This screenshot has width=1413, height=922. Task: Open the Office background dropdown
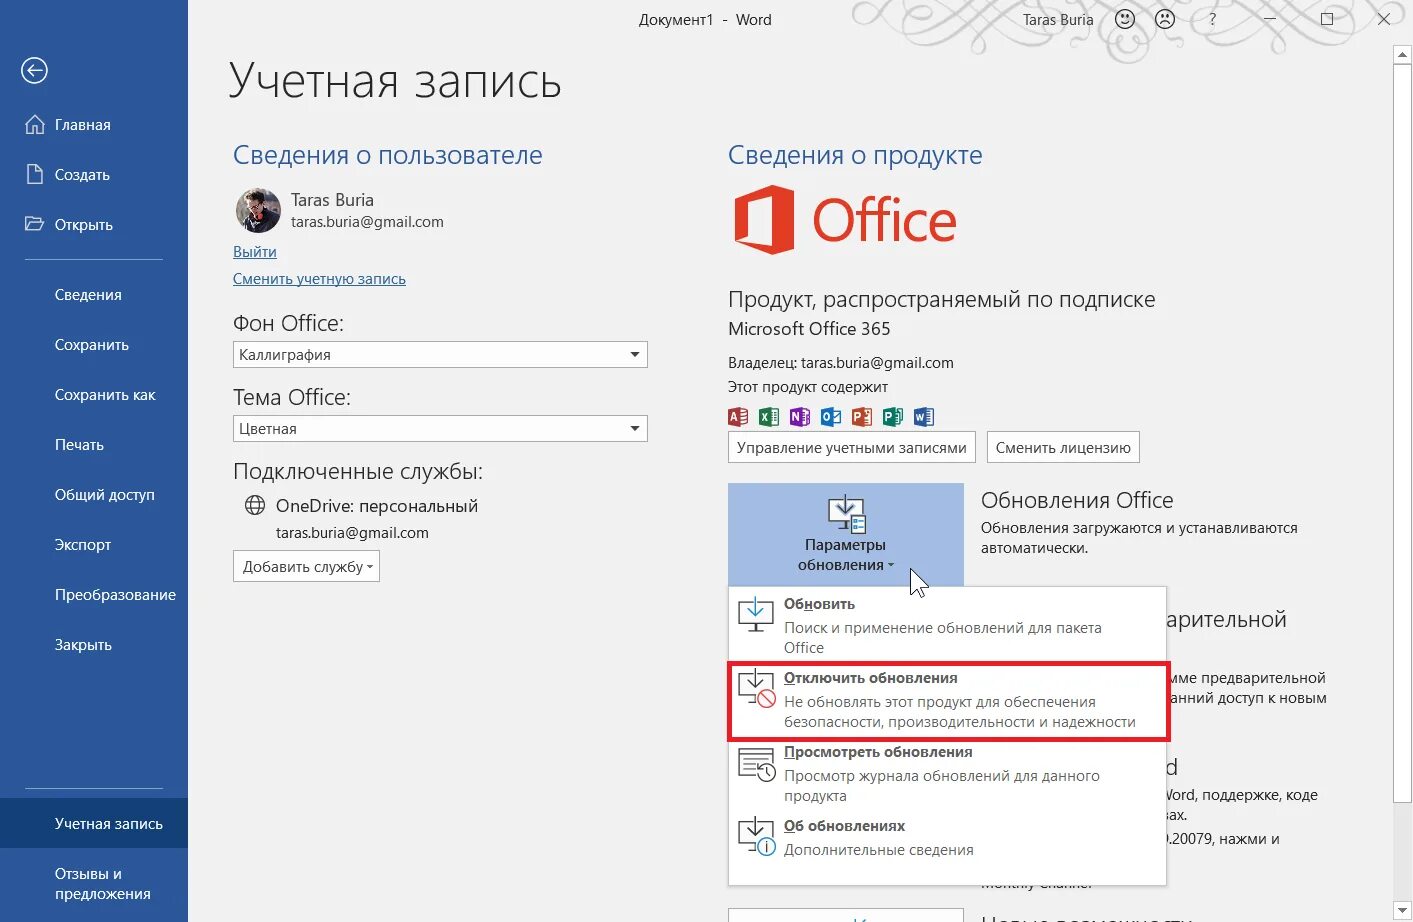click(440, 354)
